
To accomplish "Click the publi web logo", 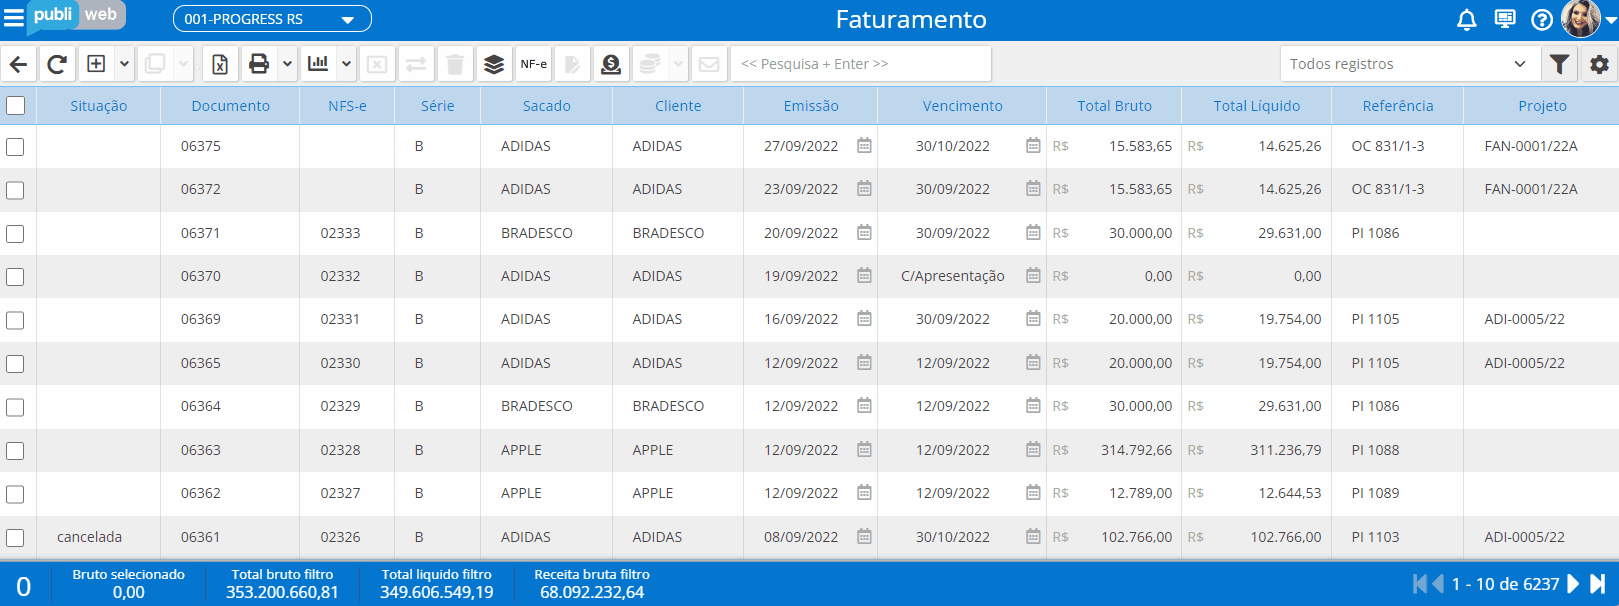I will (76, 16).
